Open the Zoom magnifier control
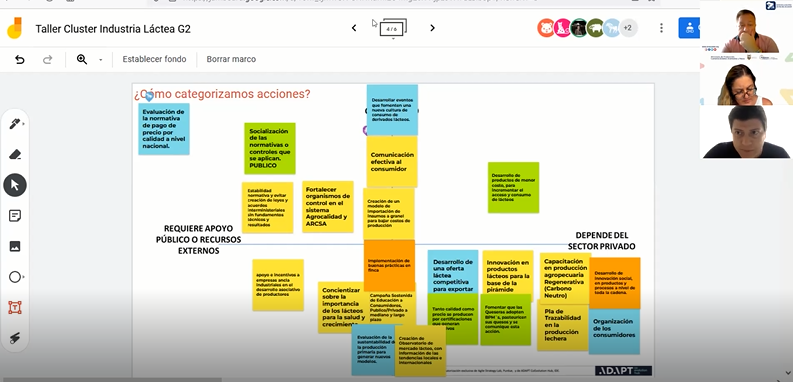Image resolution: width=793 pixels, height=382 pixels. pyautogui.click(x=82, y=59)
